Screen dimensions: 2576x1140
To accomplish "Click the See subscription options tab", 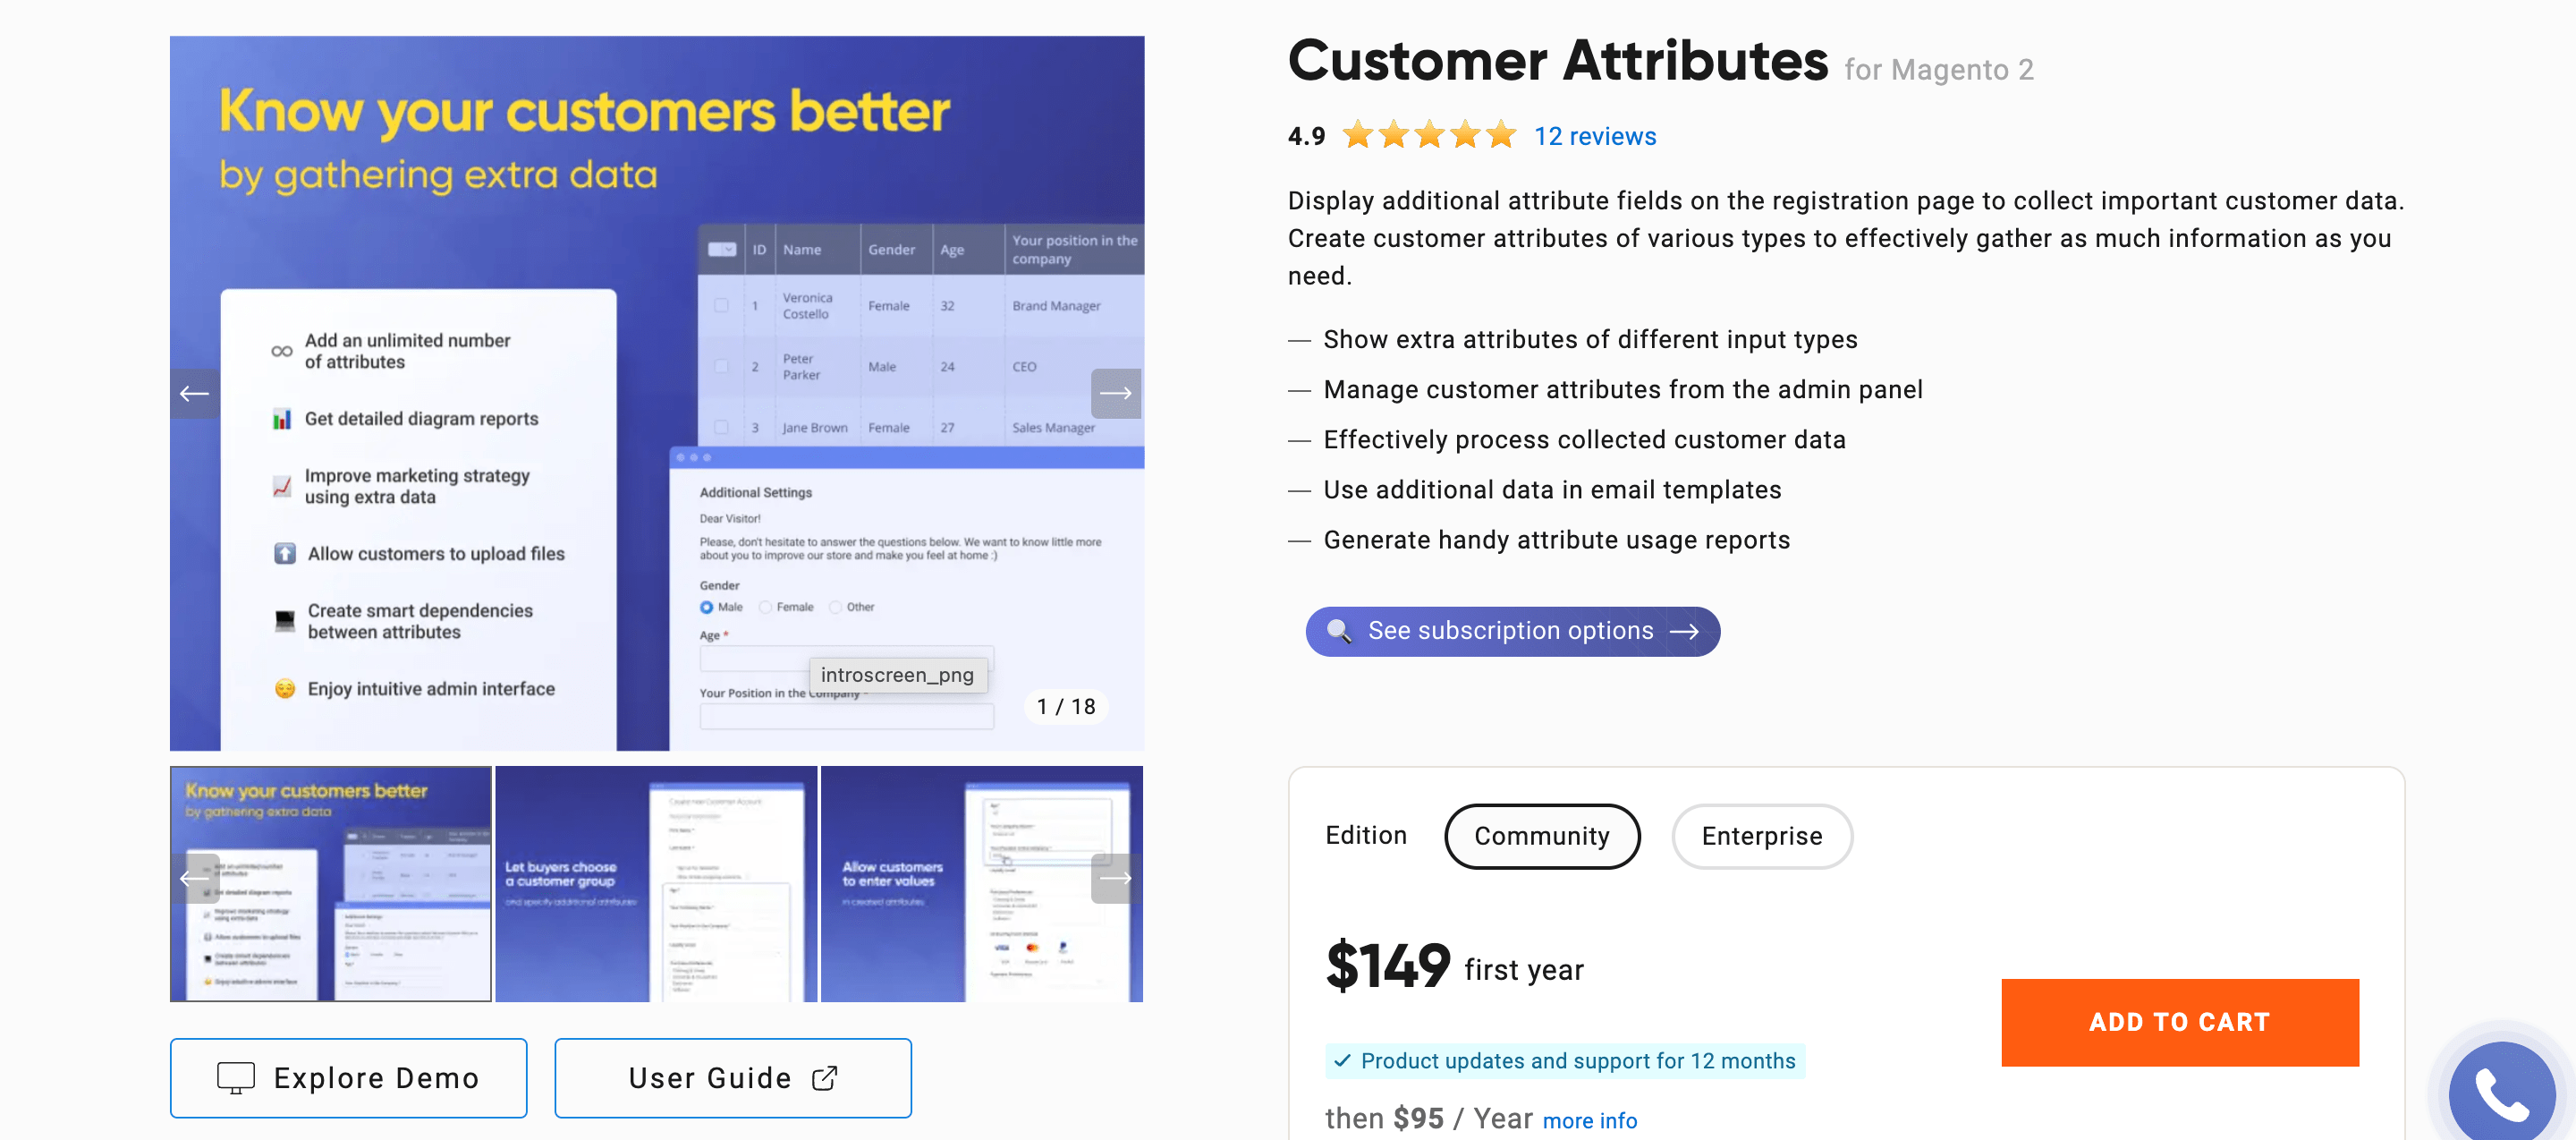I will pos(1512,629).
